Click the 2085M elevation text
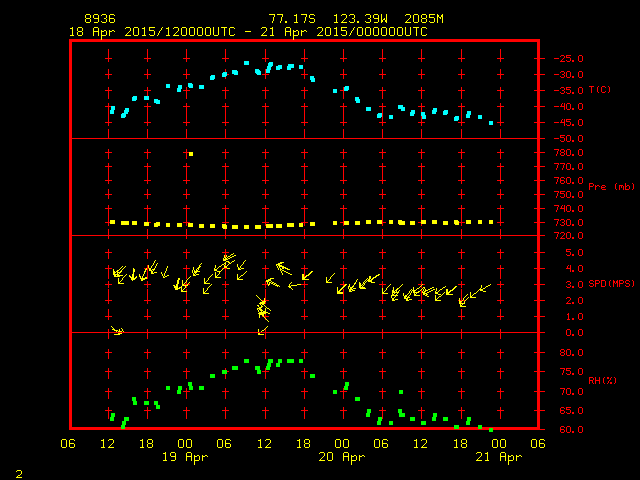This screenshot has width=640, height=480. (424, 19)
